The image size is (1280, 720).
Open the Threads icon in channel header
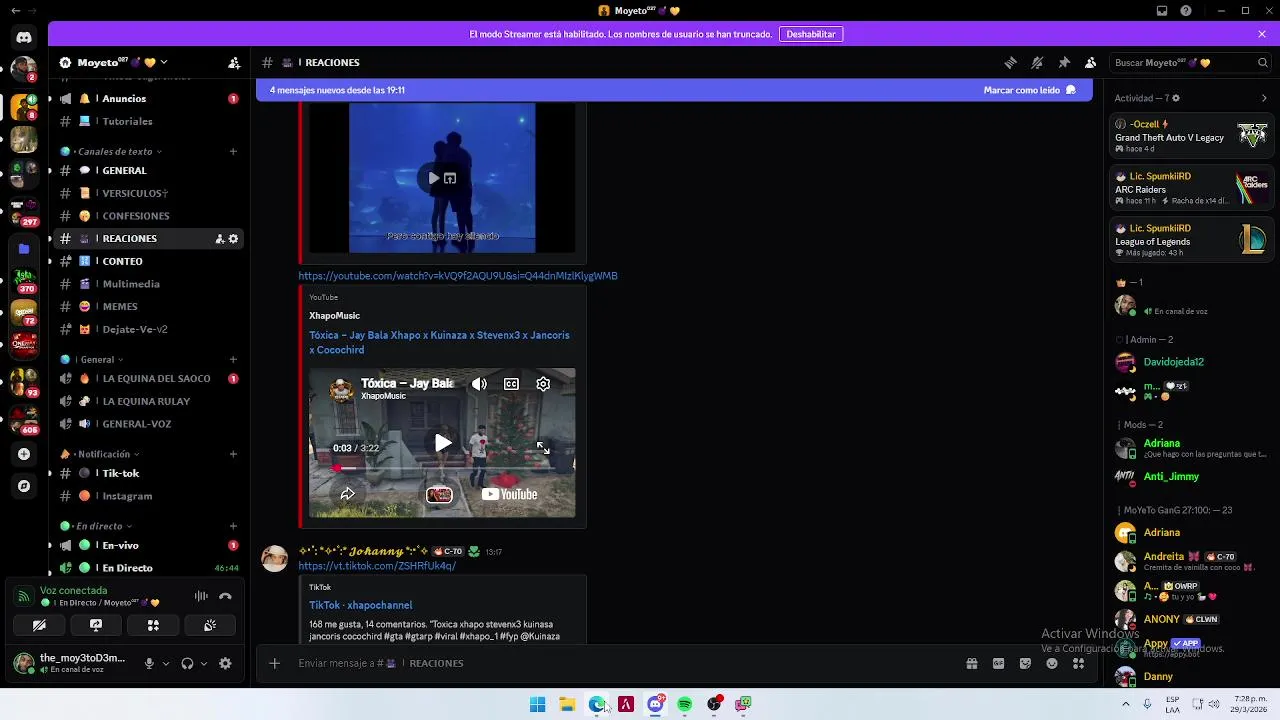1010,62
